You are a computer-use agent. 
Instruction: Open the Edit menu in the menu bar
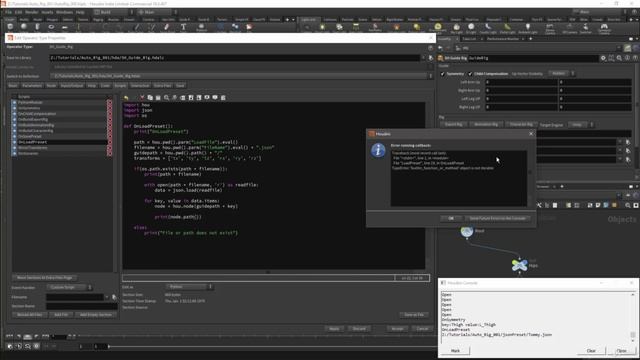point(19,12)
